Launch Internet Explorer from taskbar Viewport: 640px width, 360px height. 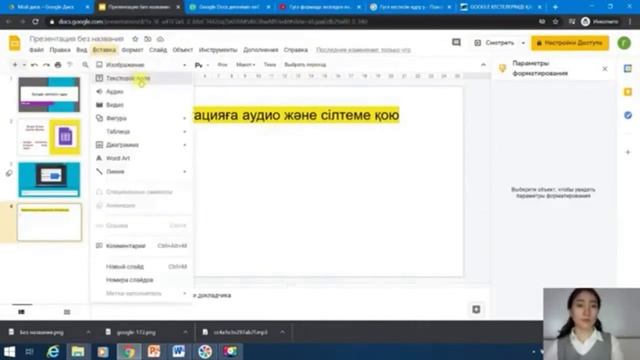click(53, 351)
